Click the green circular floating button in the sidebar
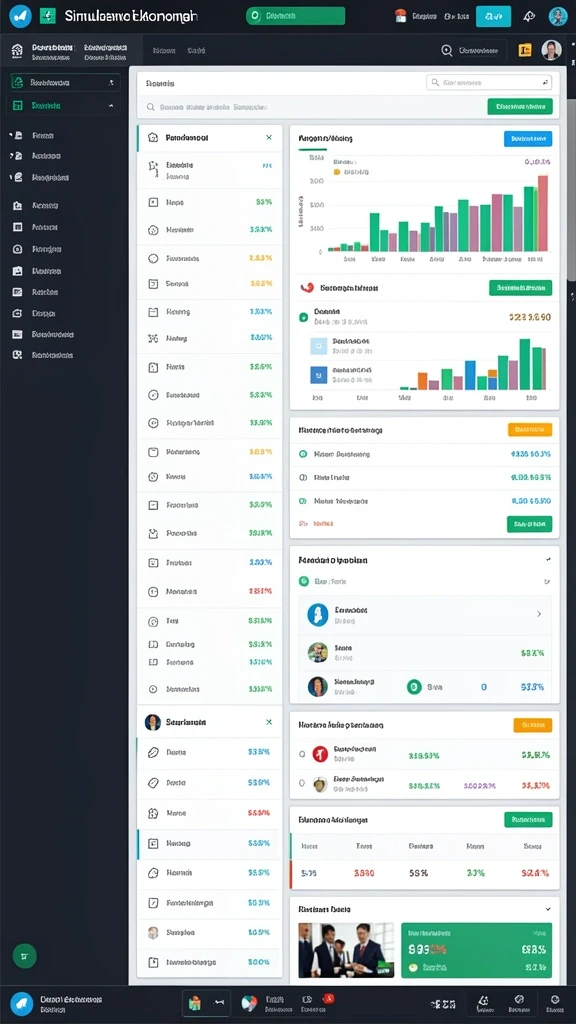The width and height of the screenshot is (576, 1024). tap(24, 956)
